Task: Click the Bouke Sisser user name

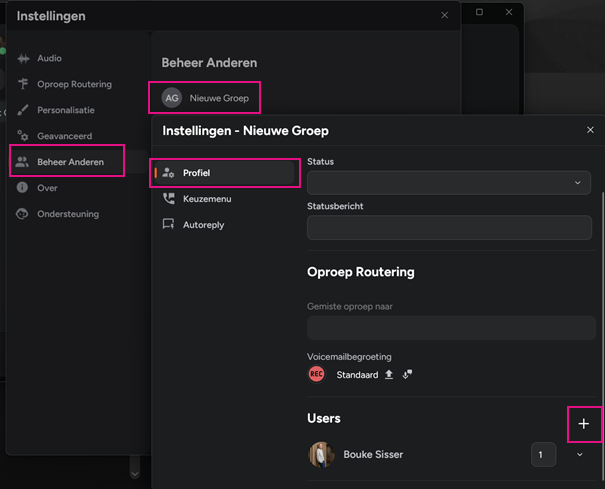Action: pos(373,455)
